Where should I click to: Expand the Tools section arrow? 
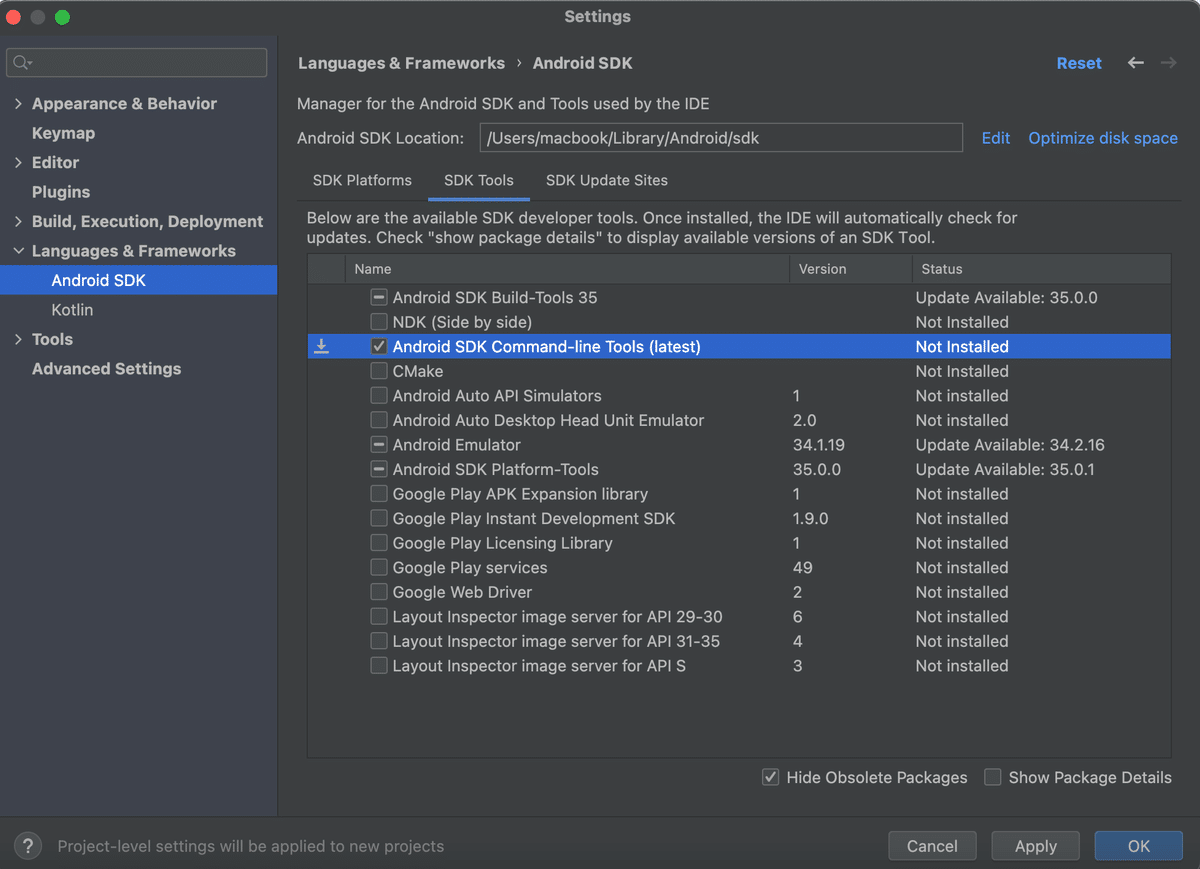18,339
